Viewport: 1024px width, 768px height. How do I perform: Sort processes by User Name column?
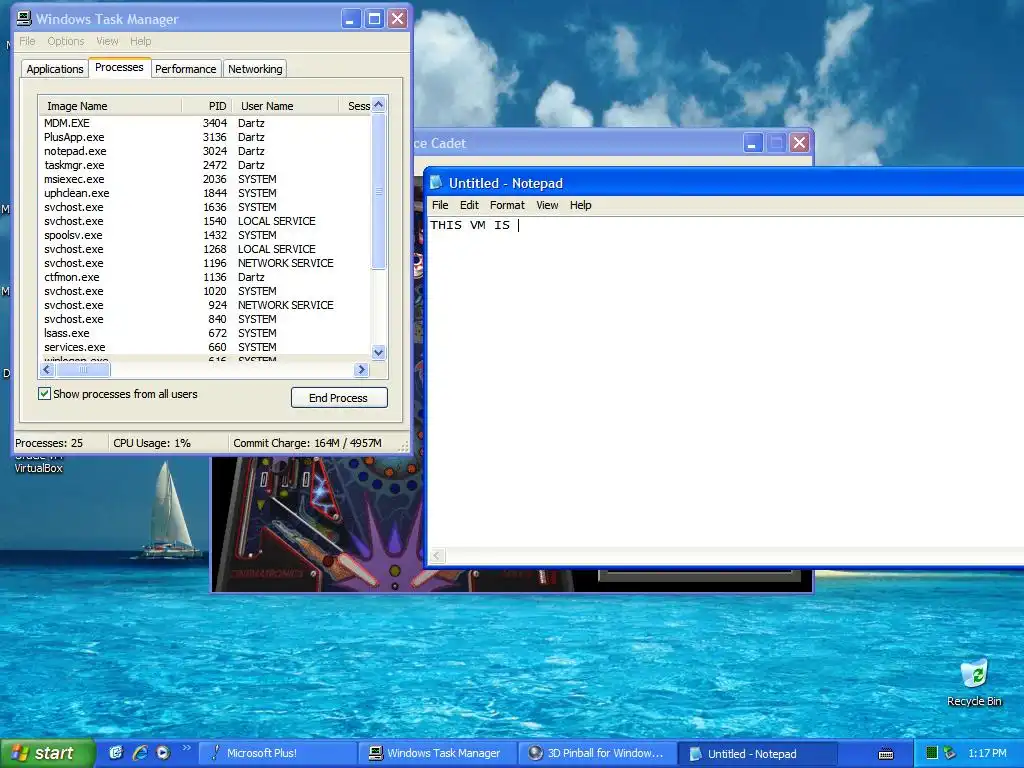[285, 106]
